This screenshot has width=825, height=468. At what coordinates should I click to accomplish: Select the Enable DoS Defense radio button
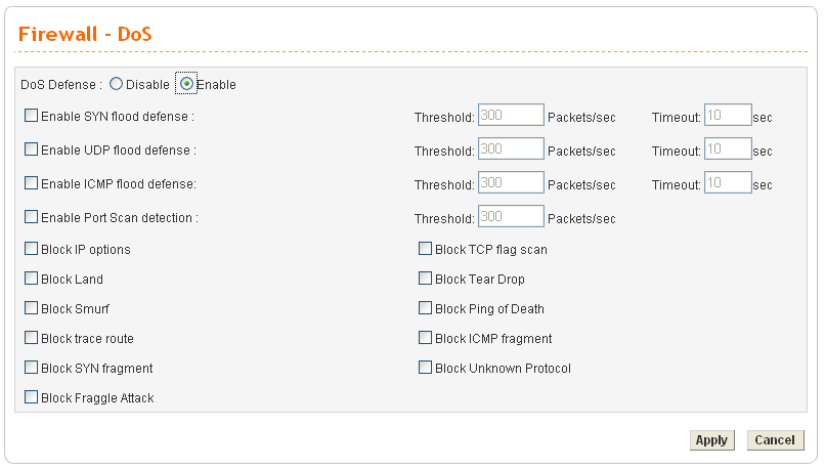[x=186, y=85]
